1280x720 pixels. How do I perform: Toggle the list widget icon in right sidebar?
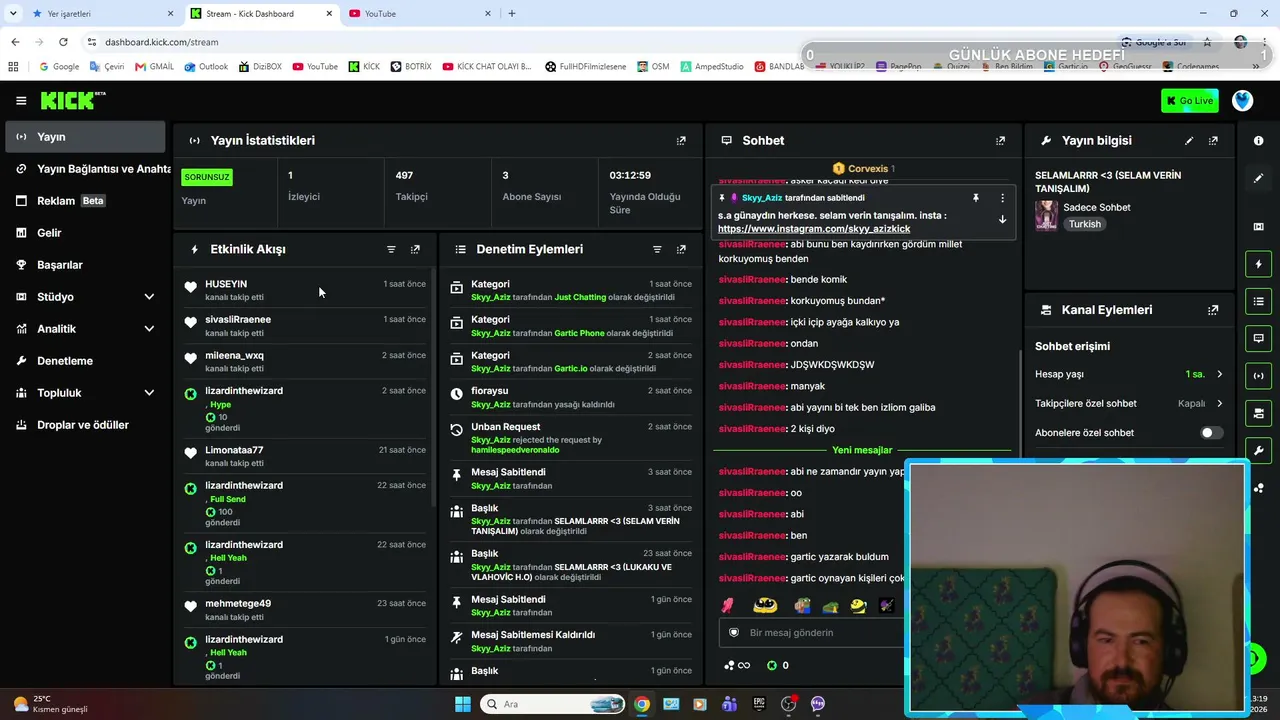pos(1258,301)
